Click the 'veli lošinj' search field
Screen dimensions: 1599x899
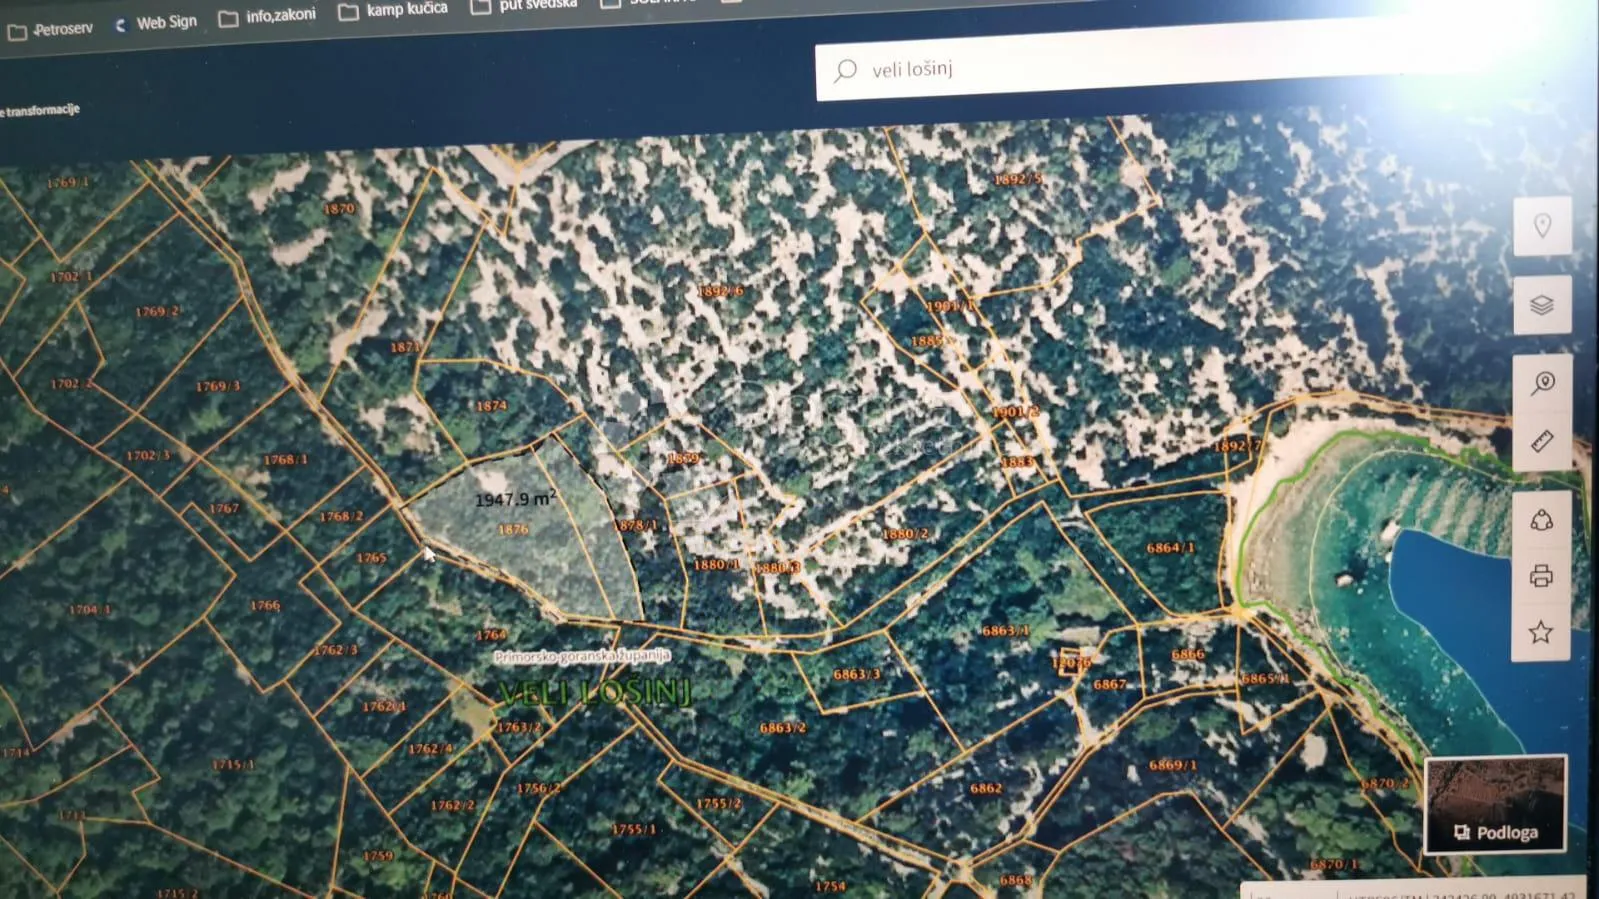1150,64
